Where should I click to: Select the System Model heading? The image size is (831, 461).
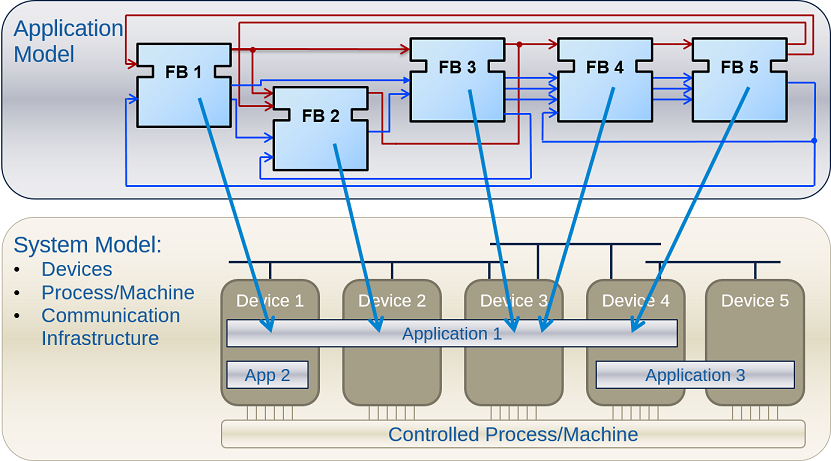(x=87, y=246)
